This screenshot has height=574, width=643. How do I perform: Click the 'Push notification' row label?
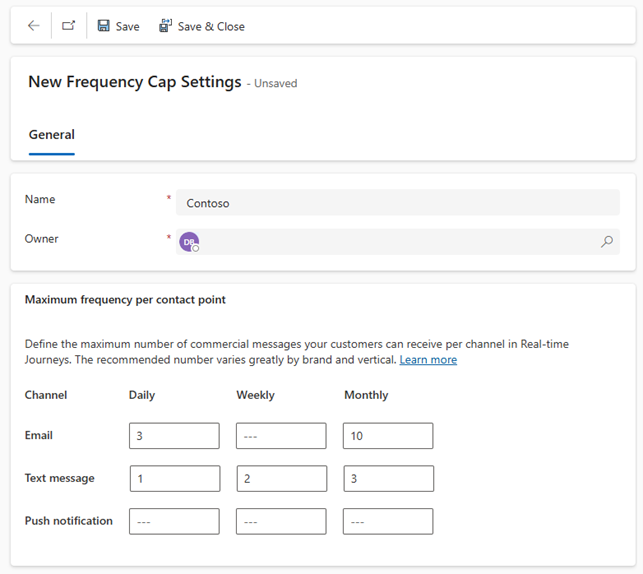click(68, 521)
